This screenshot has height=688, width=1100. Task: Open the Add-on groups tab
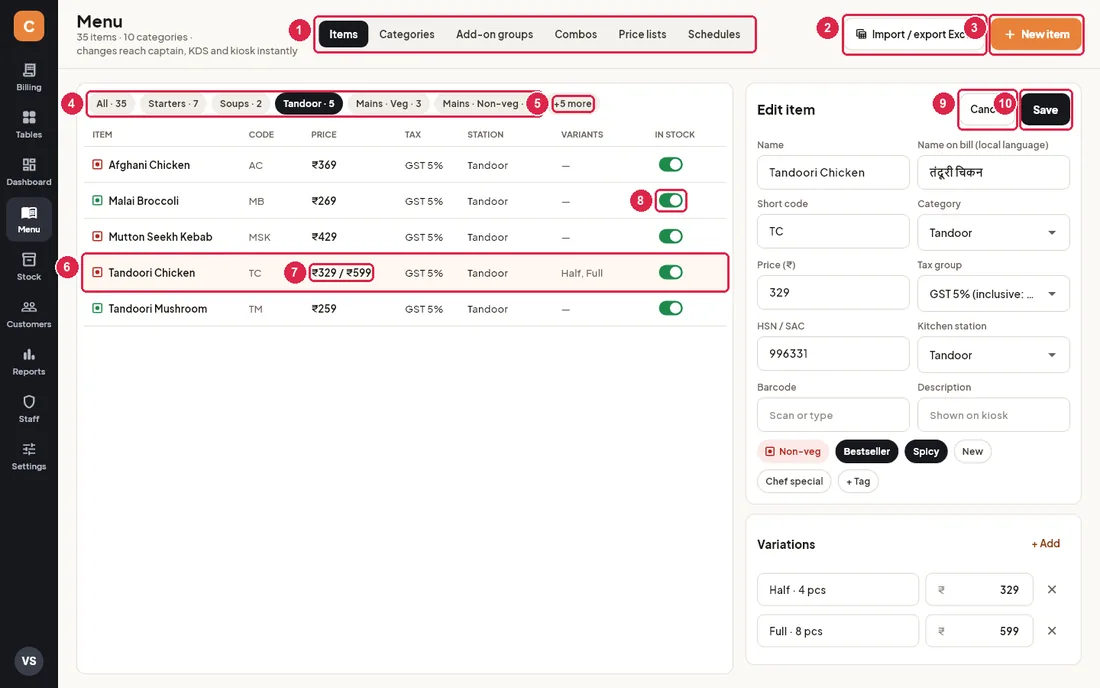pos(495,34)
